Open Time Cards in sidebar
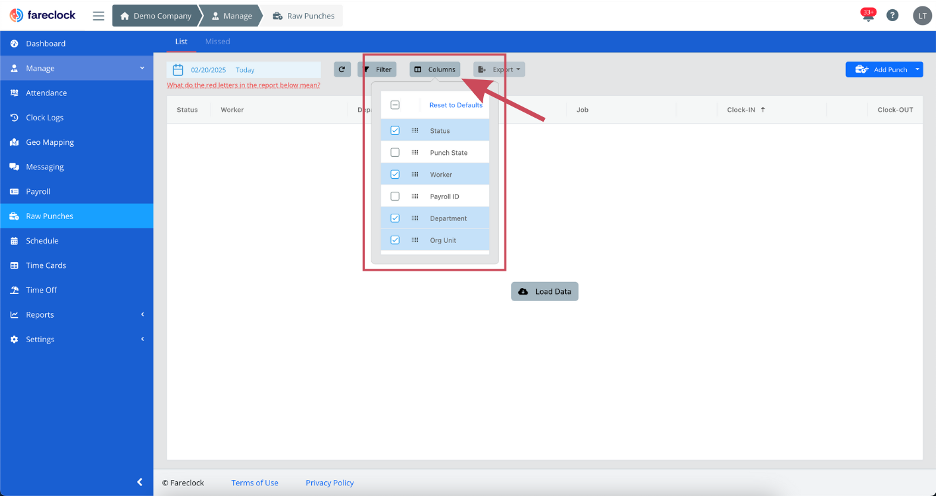Viewport: 936px width, 496px height. [x=76, y=266]
